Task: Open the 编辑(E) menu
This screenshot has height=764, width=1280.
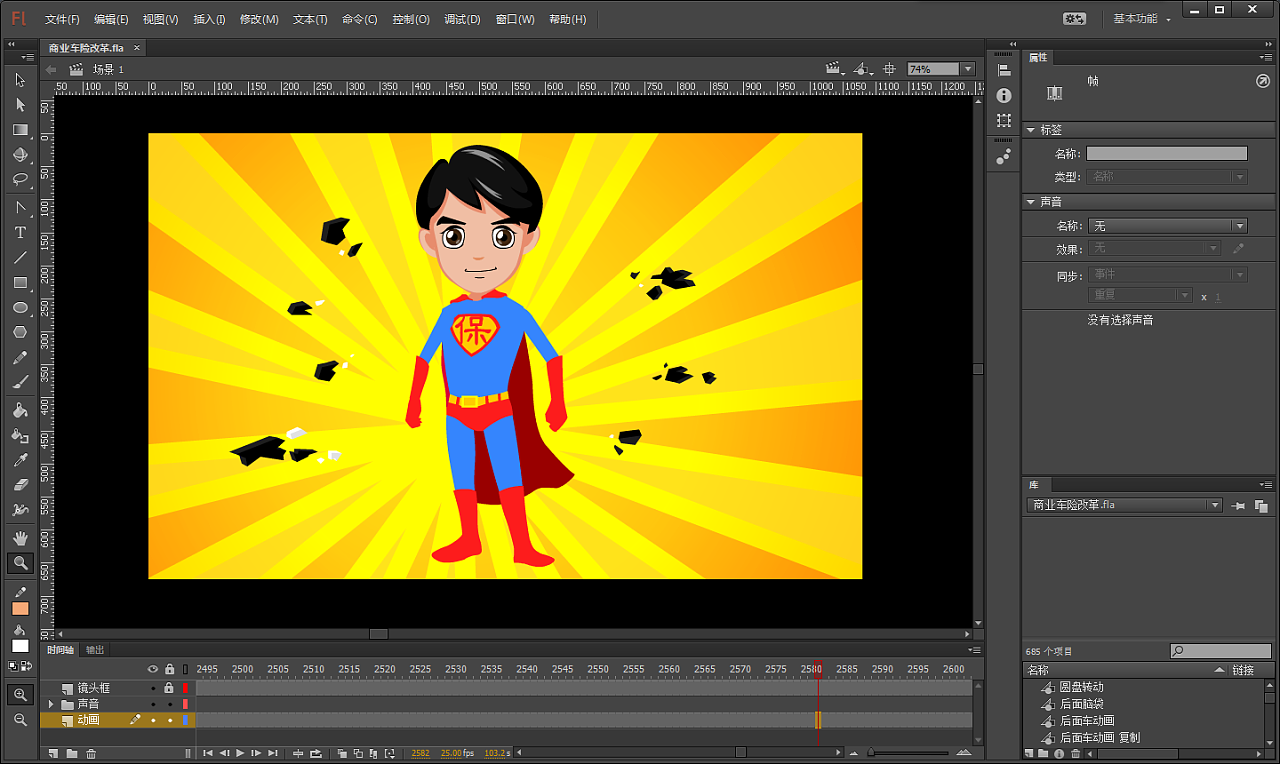Action: pyautogui.click(x=111, y=19)
